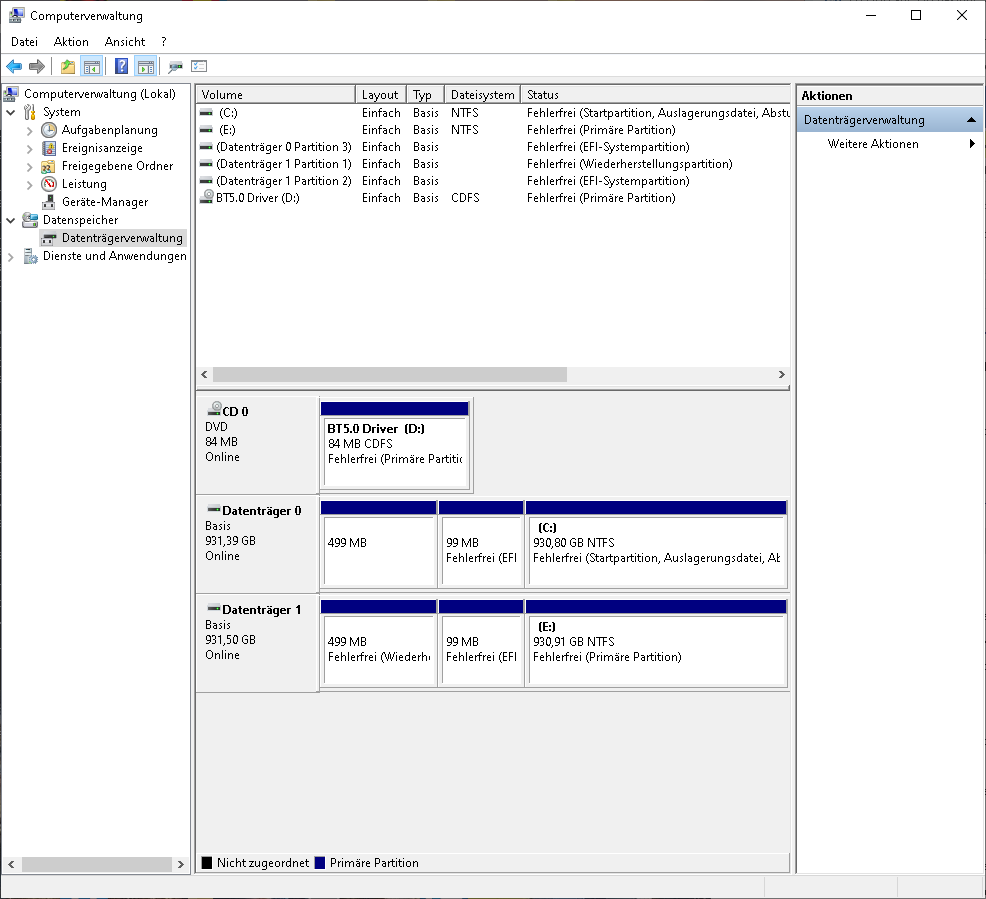Viewport: 986px width, 899px height.
Task: Click the Back arrow toolbar icon
Action: coord(14,66)
